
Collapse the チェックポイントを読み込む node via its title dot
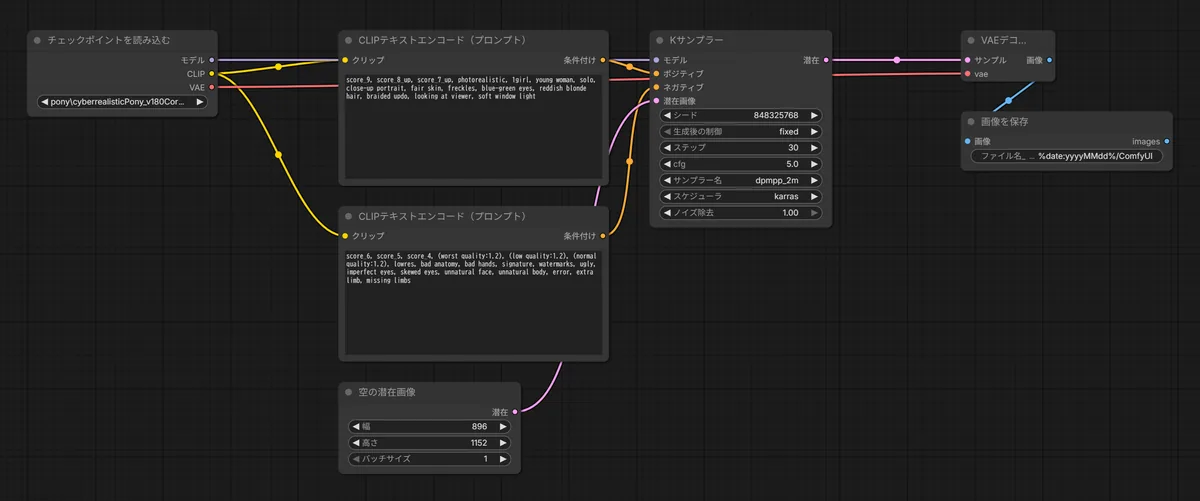pos(37,41)
